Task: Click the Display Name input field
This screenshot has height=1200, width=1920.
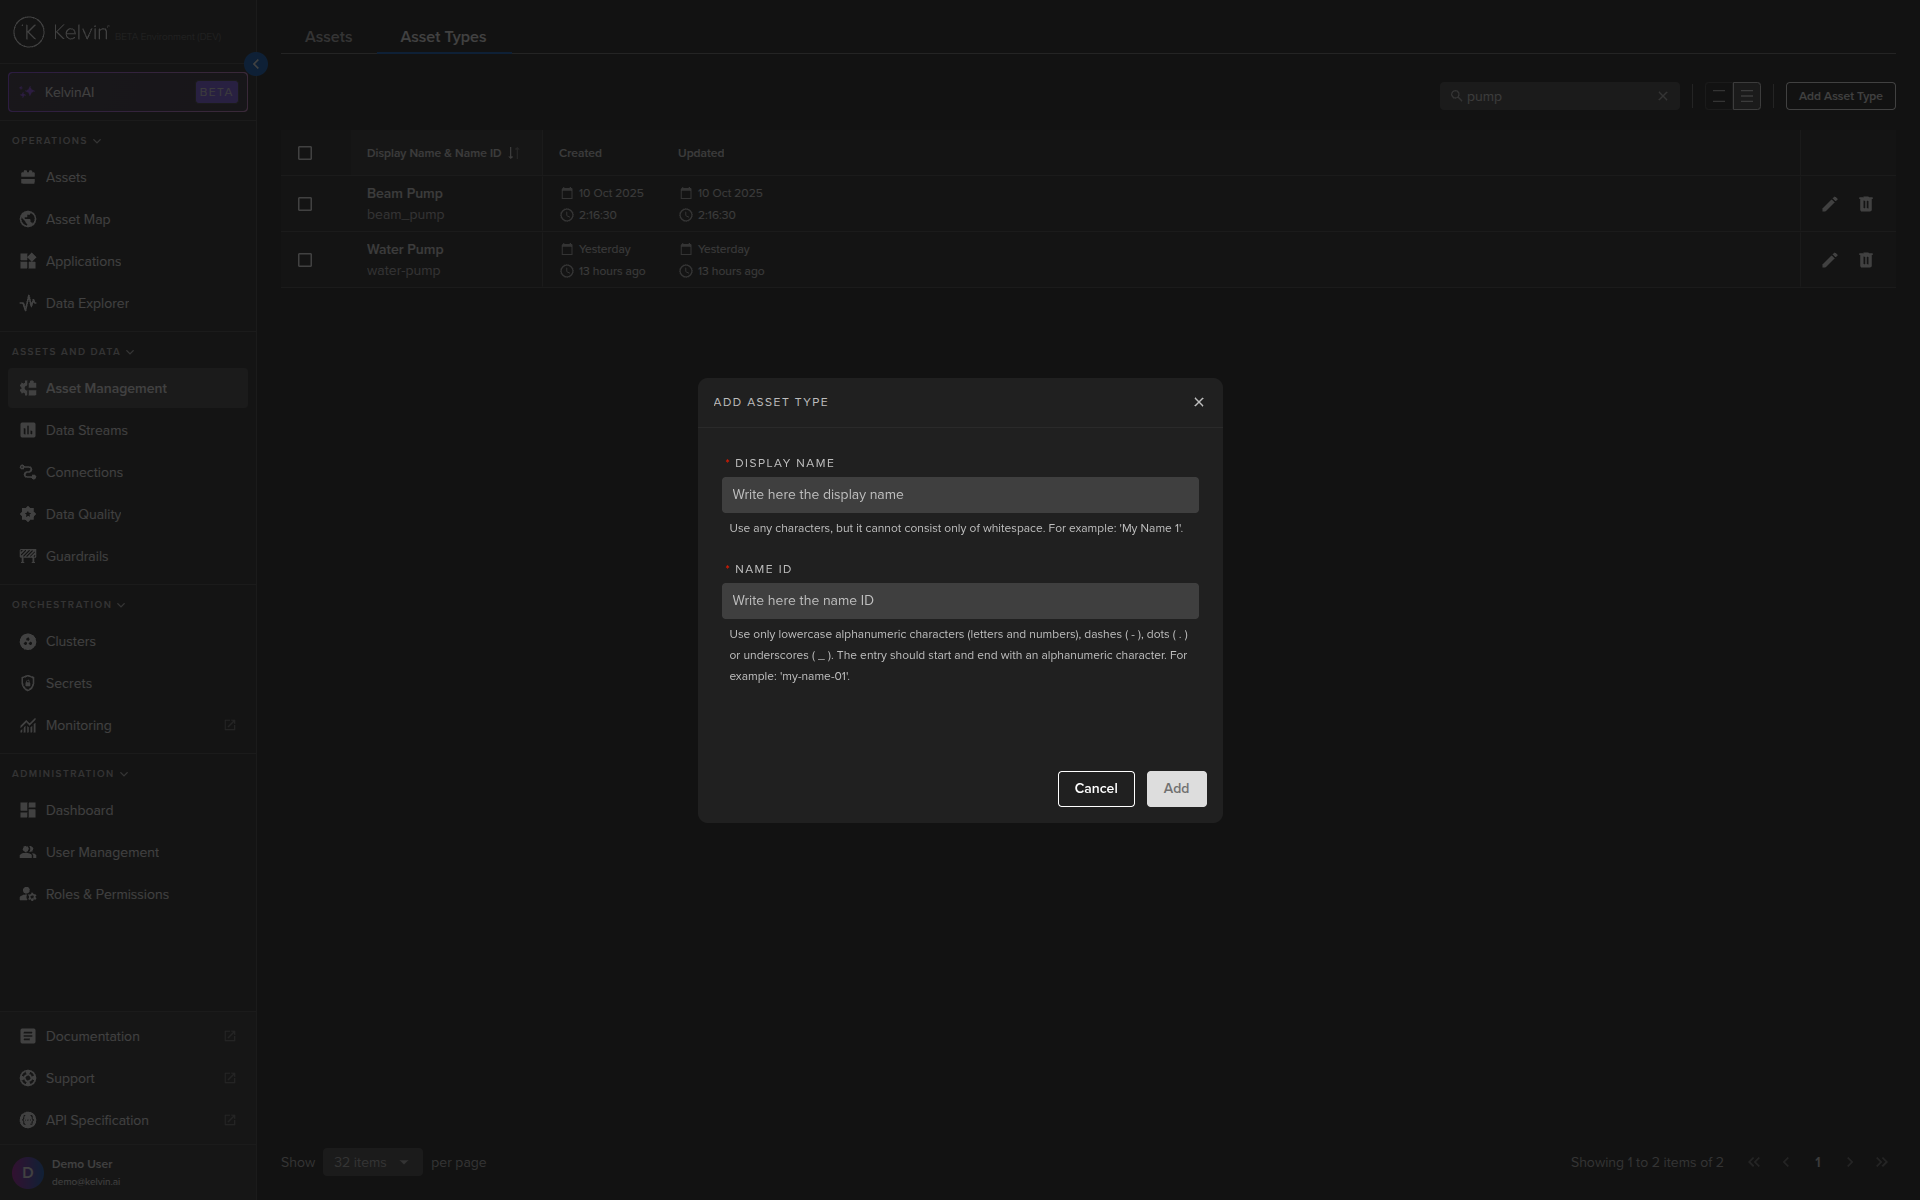Action: pyautogui.click(x=959, y=495)
